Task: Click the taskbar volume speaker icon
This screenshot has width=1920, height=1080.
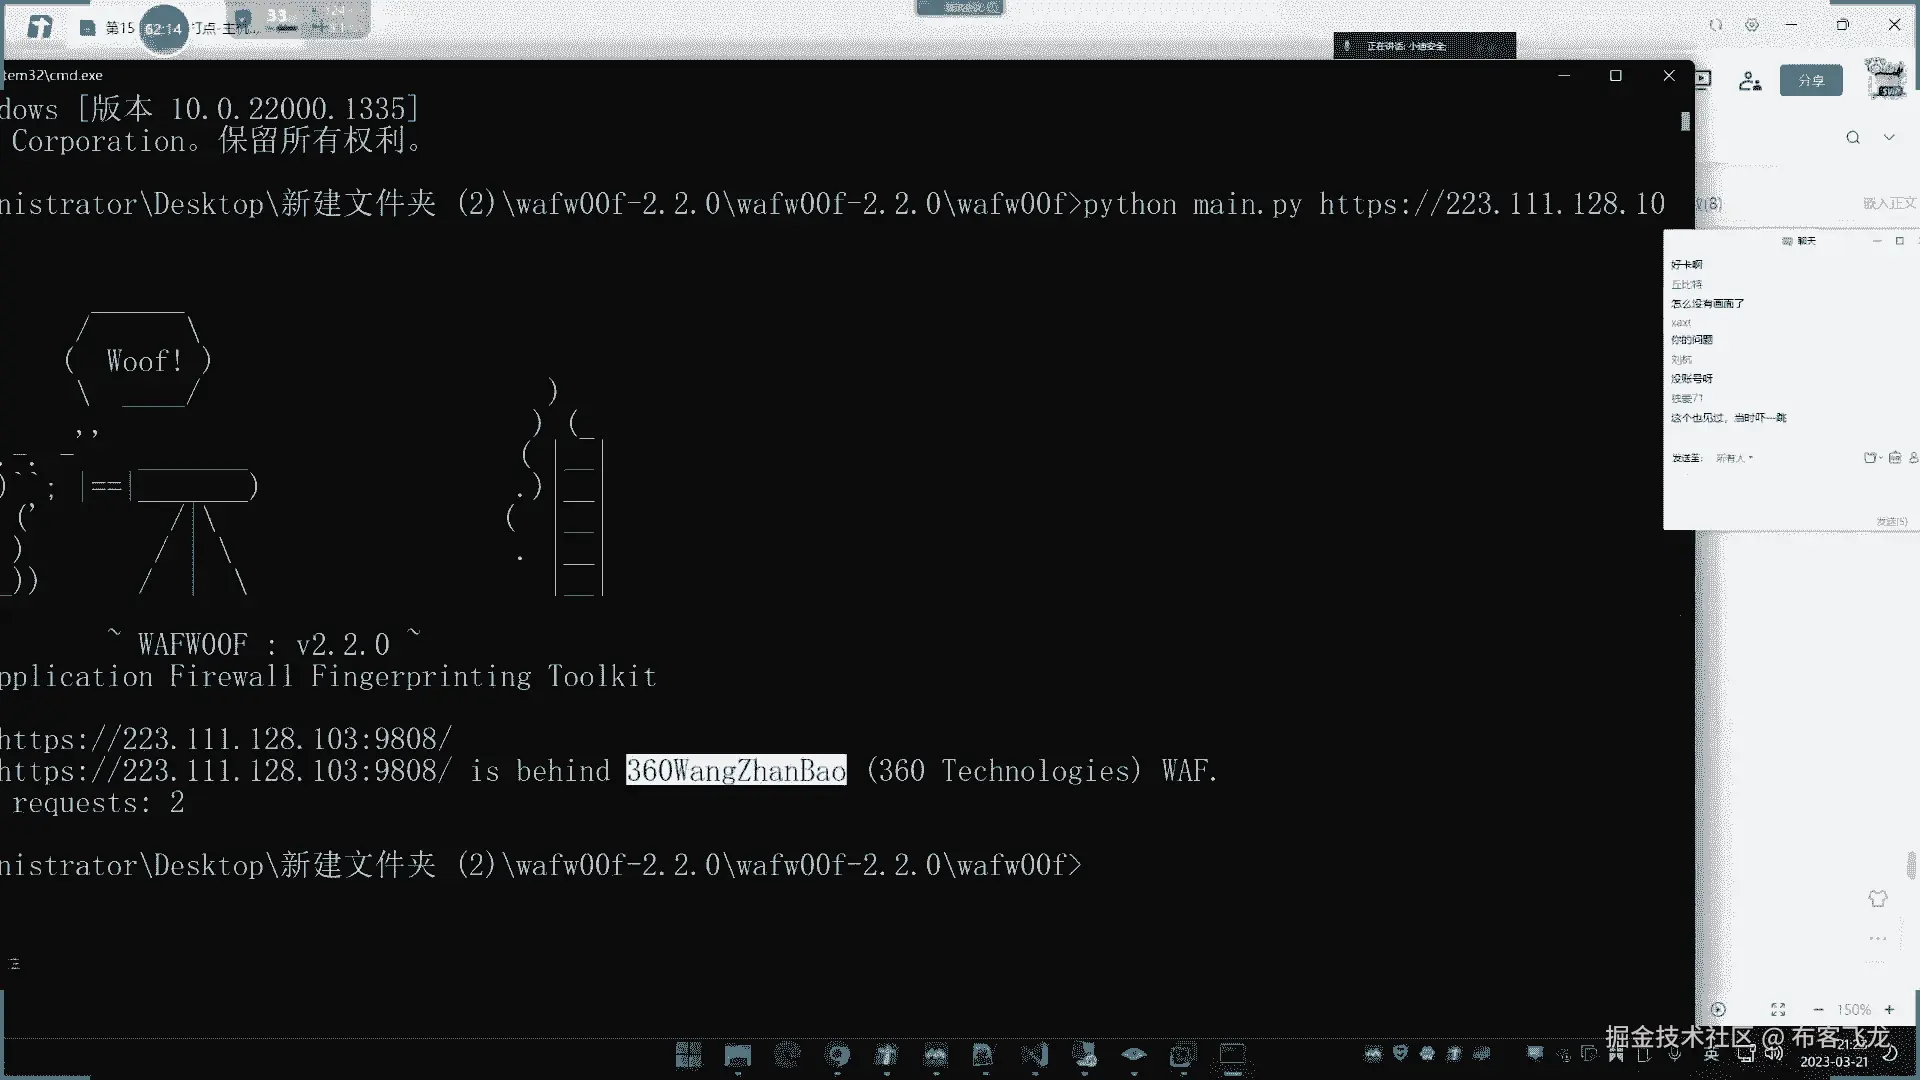Action: (x=1774, y=1053)
